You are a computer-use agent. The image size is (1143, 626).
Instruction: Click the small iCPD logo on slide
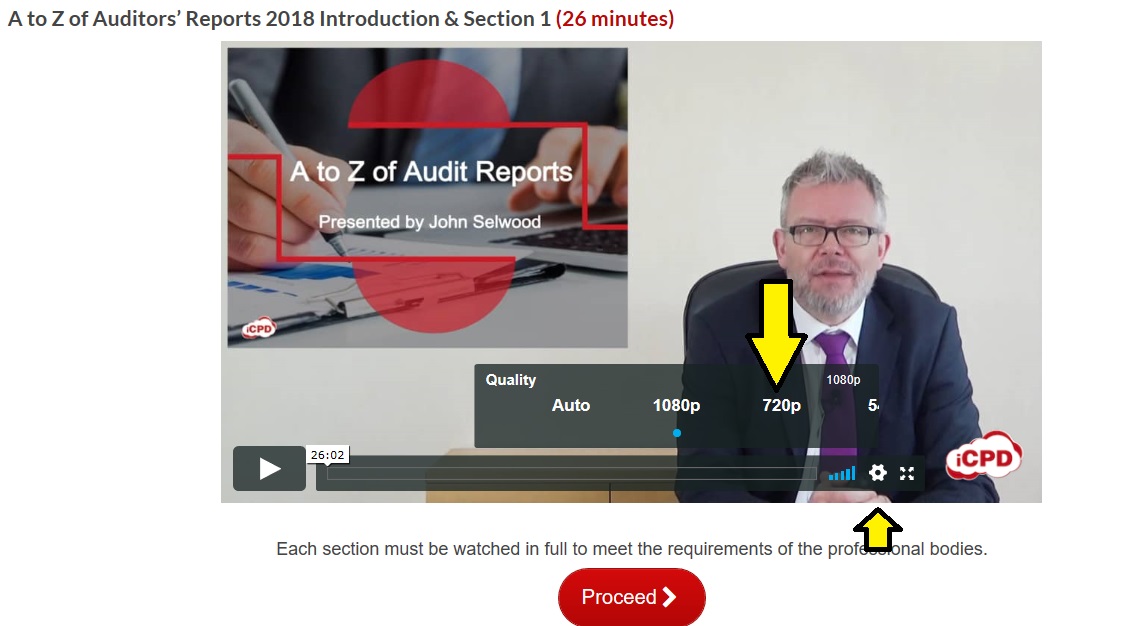click(x=260, y=329)
